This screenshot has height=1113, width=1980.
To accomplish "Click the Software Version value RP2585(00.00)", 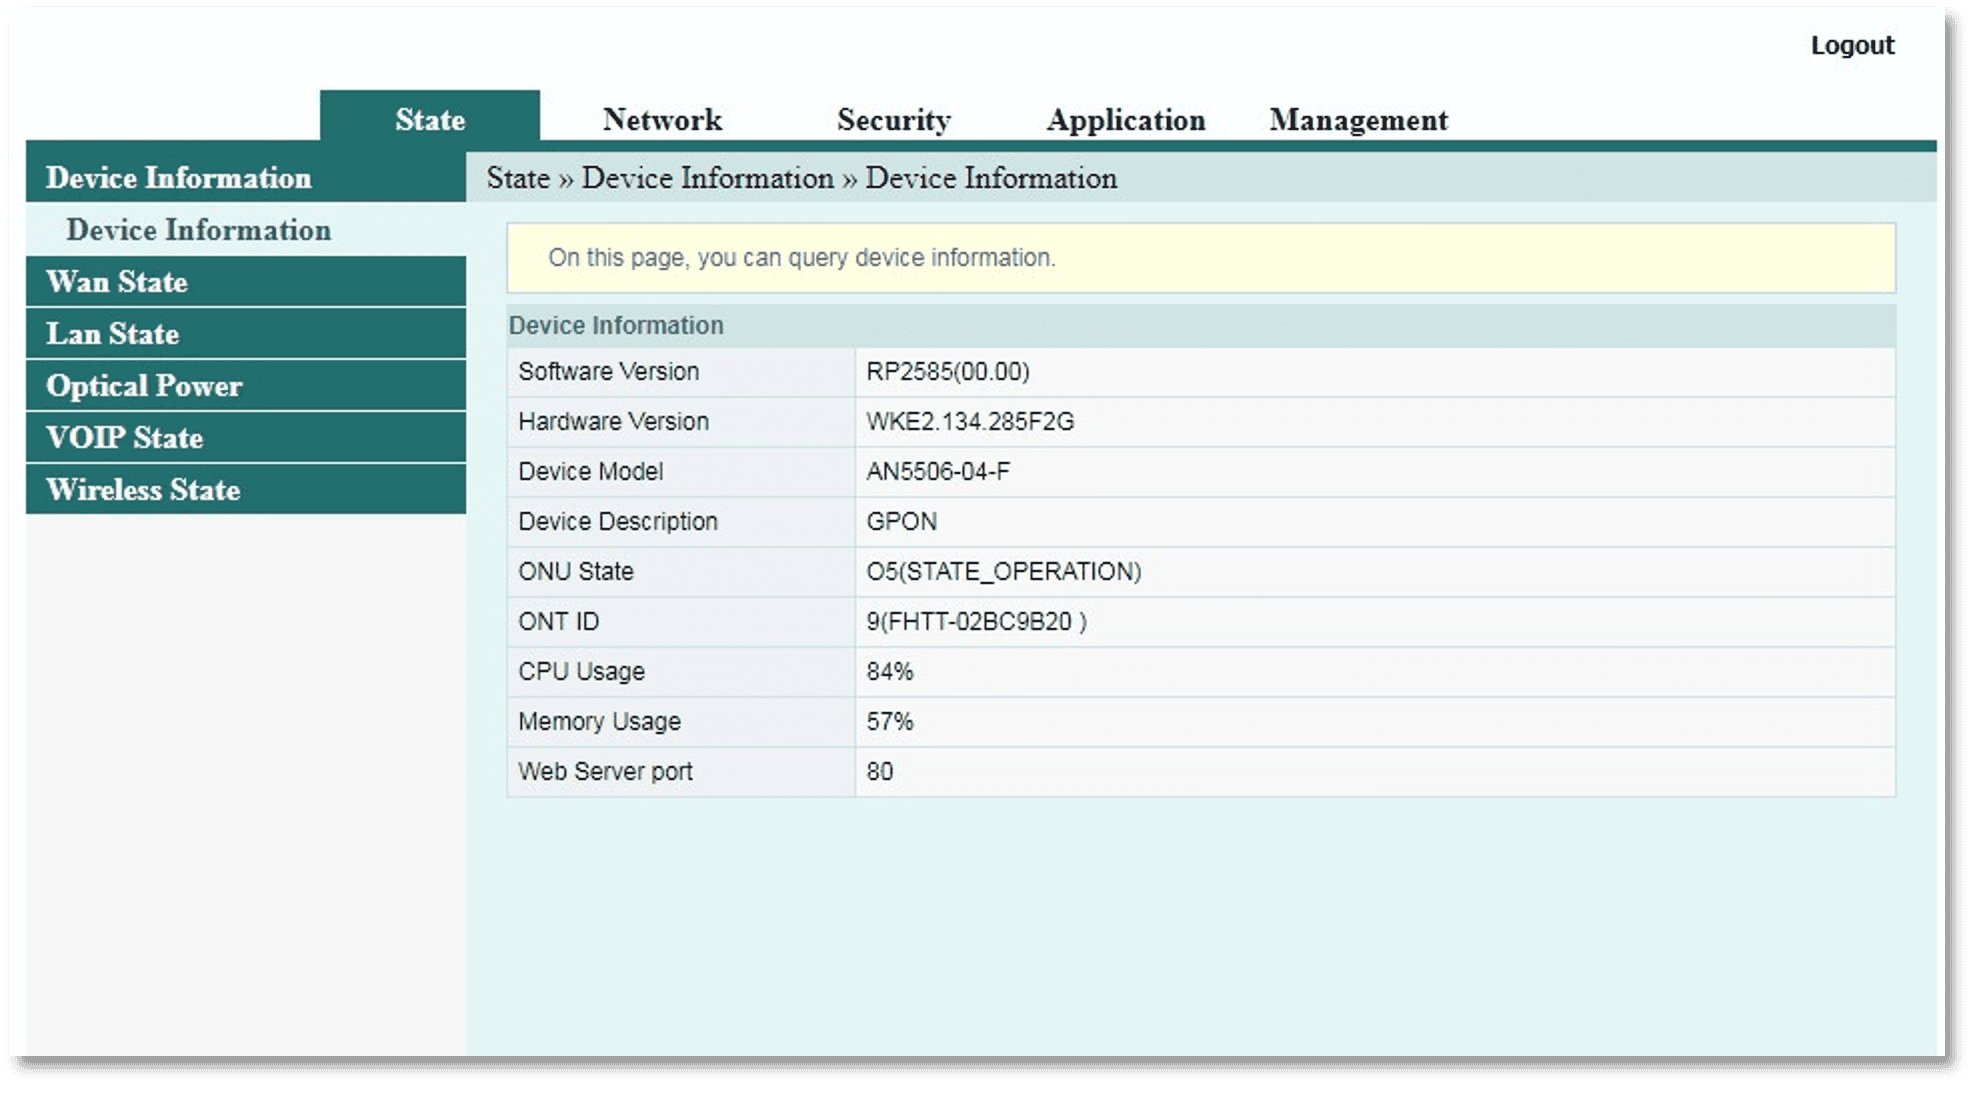I will click(x=947, y=372).
